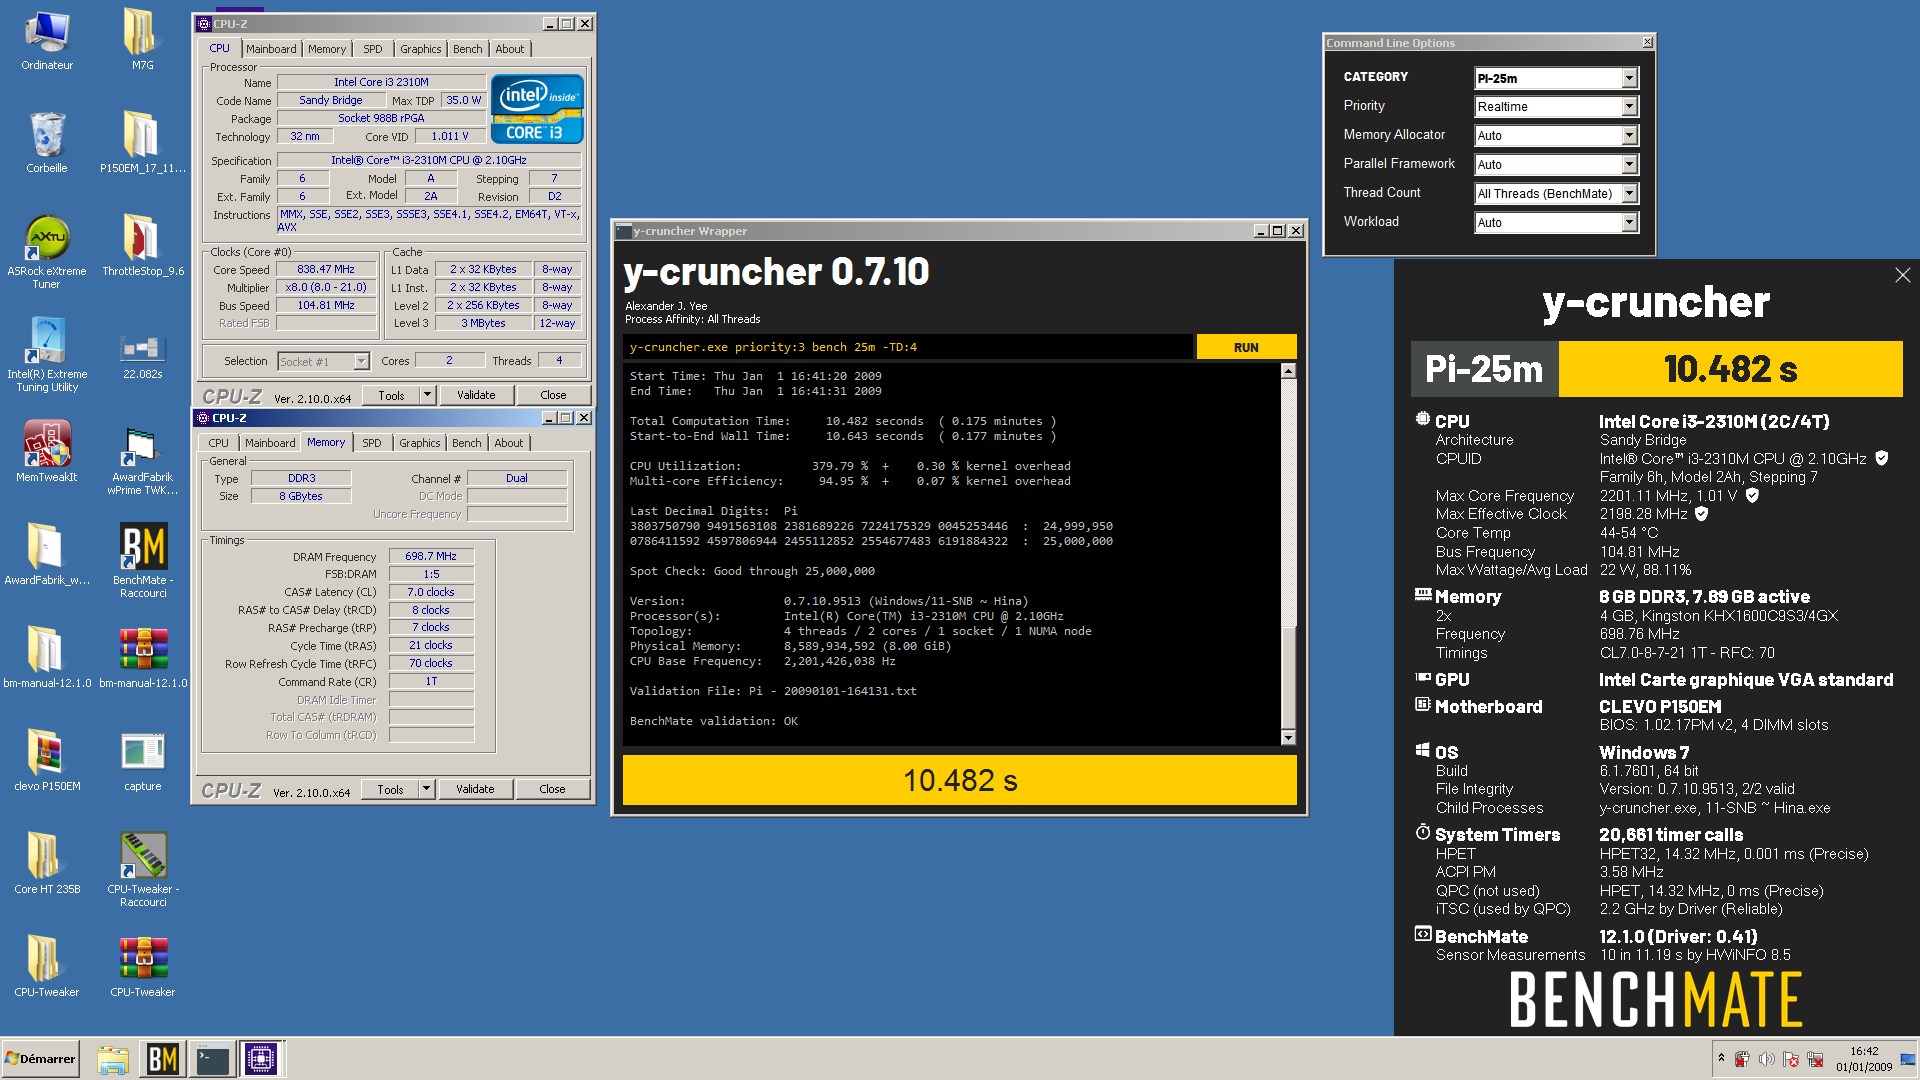This screenshot has width=1920, height=1080.
Task: Open About tab in lower CPU-Z
Action: point(508,443)
